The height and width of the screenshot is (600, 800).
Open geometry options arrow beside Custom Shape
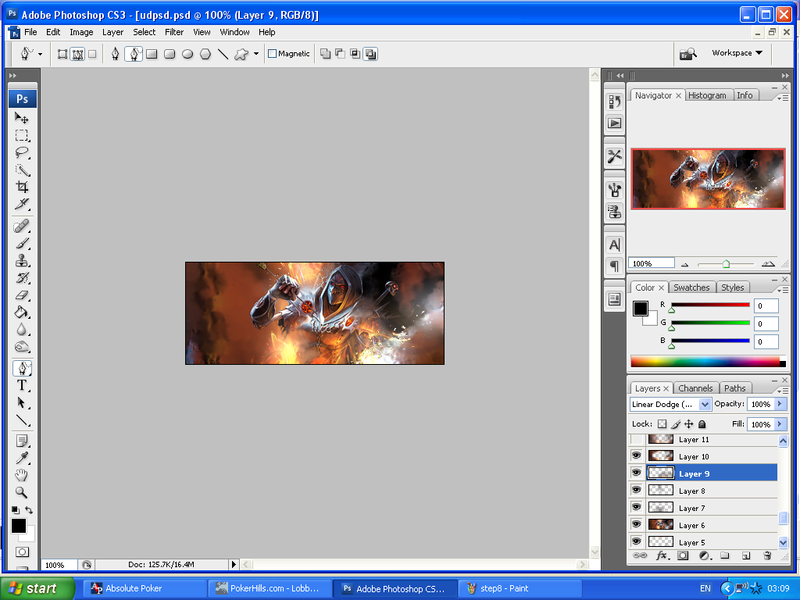coord(256,54)
